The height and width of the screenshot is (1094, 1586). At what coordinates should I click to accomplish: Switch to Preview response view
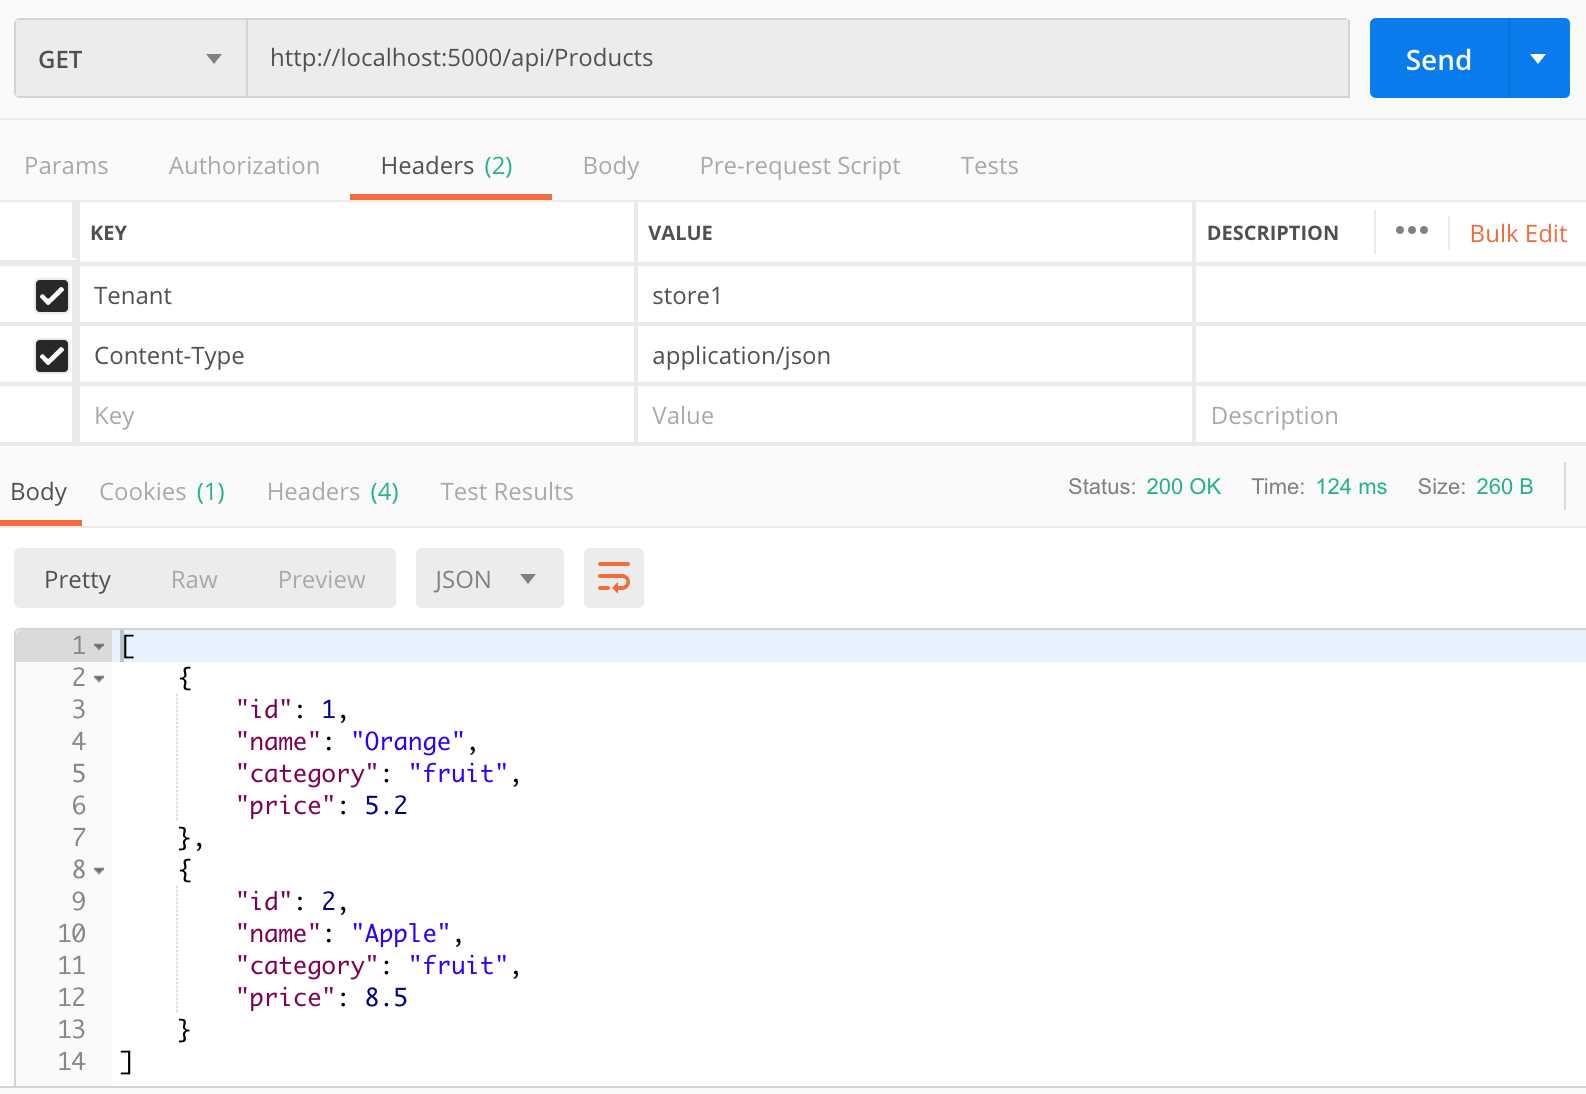322,579
